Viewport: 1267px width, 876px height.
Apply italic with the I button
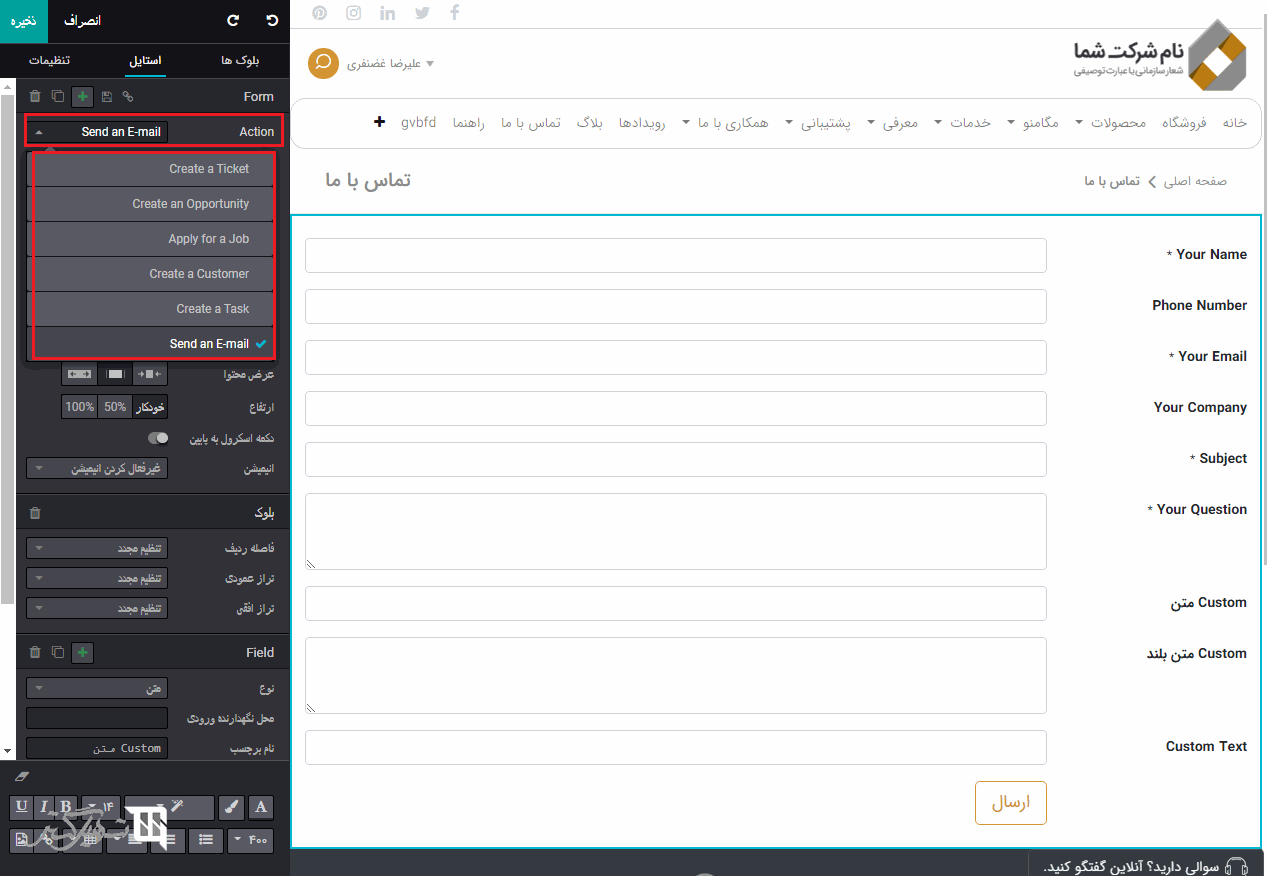44,807
